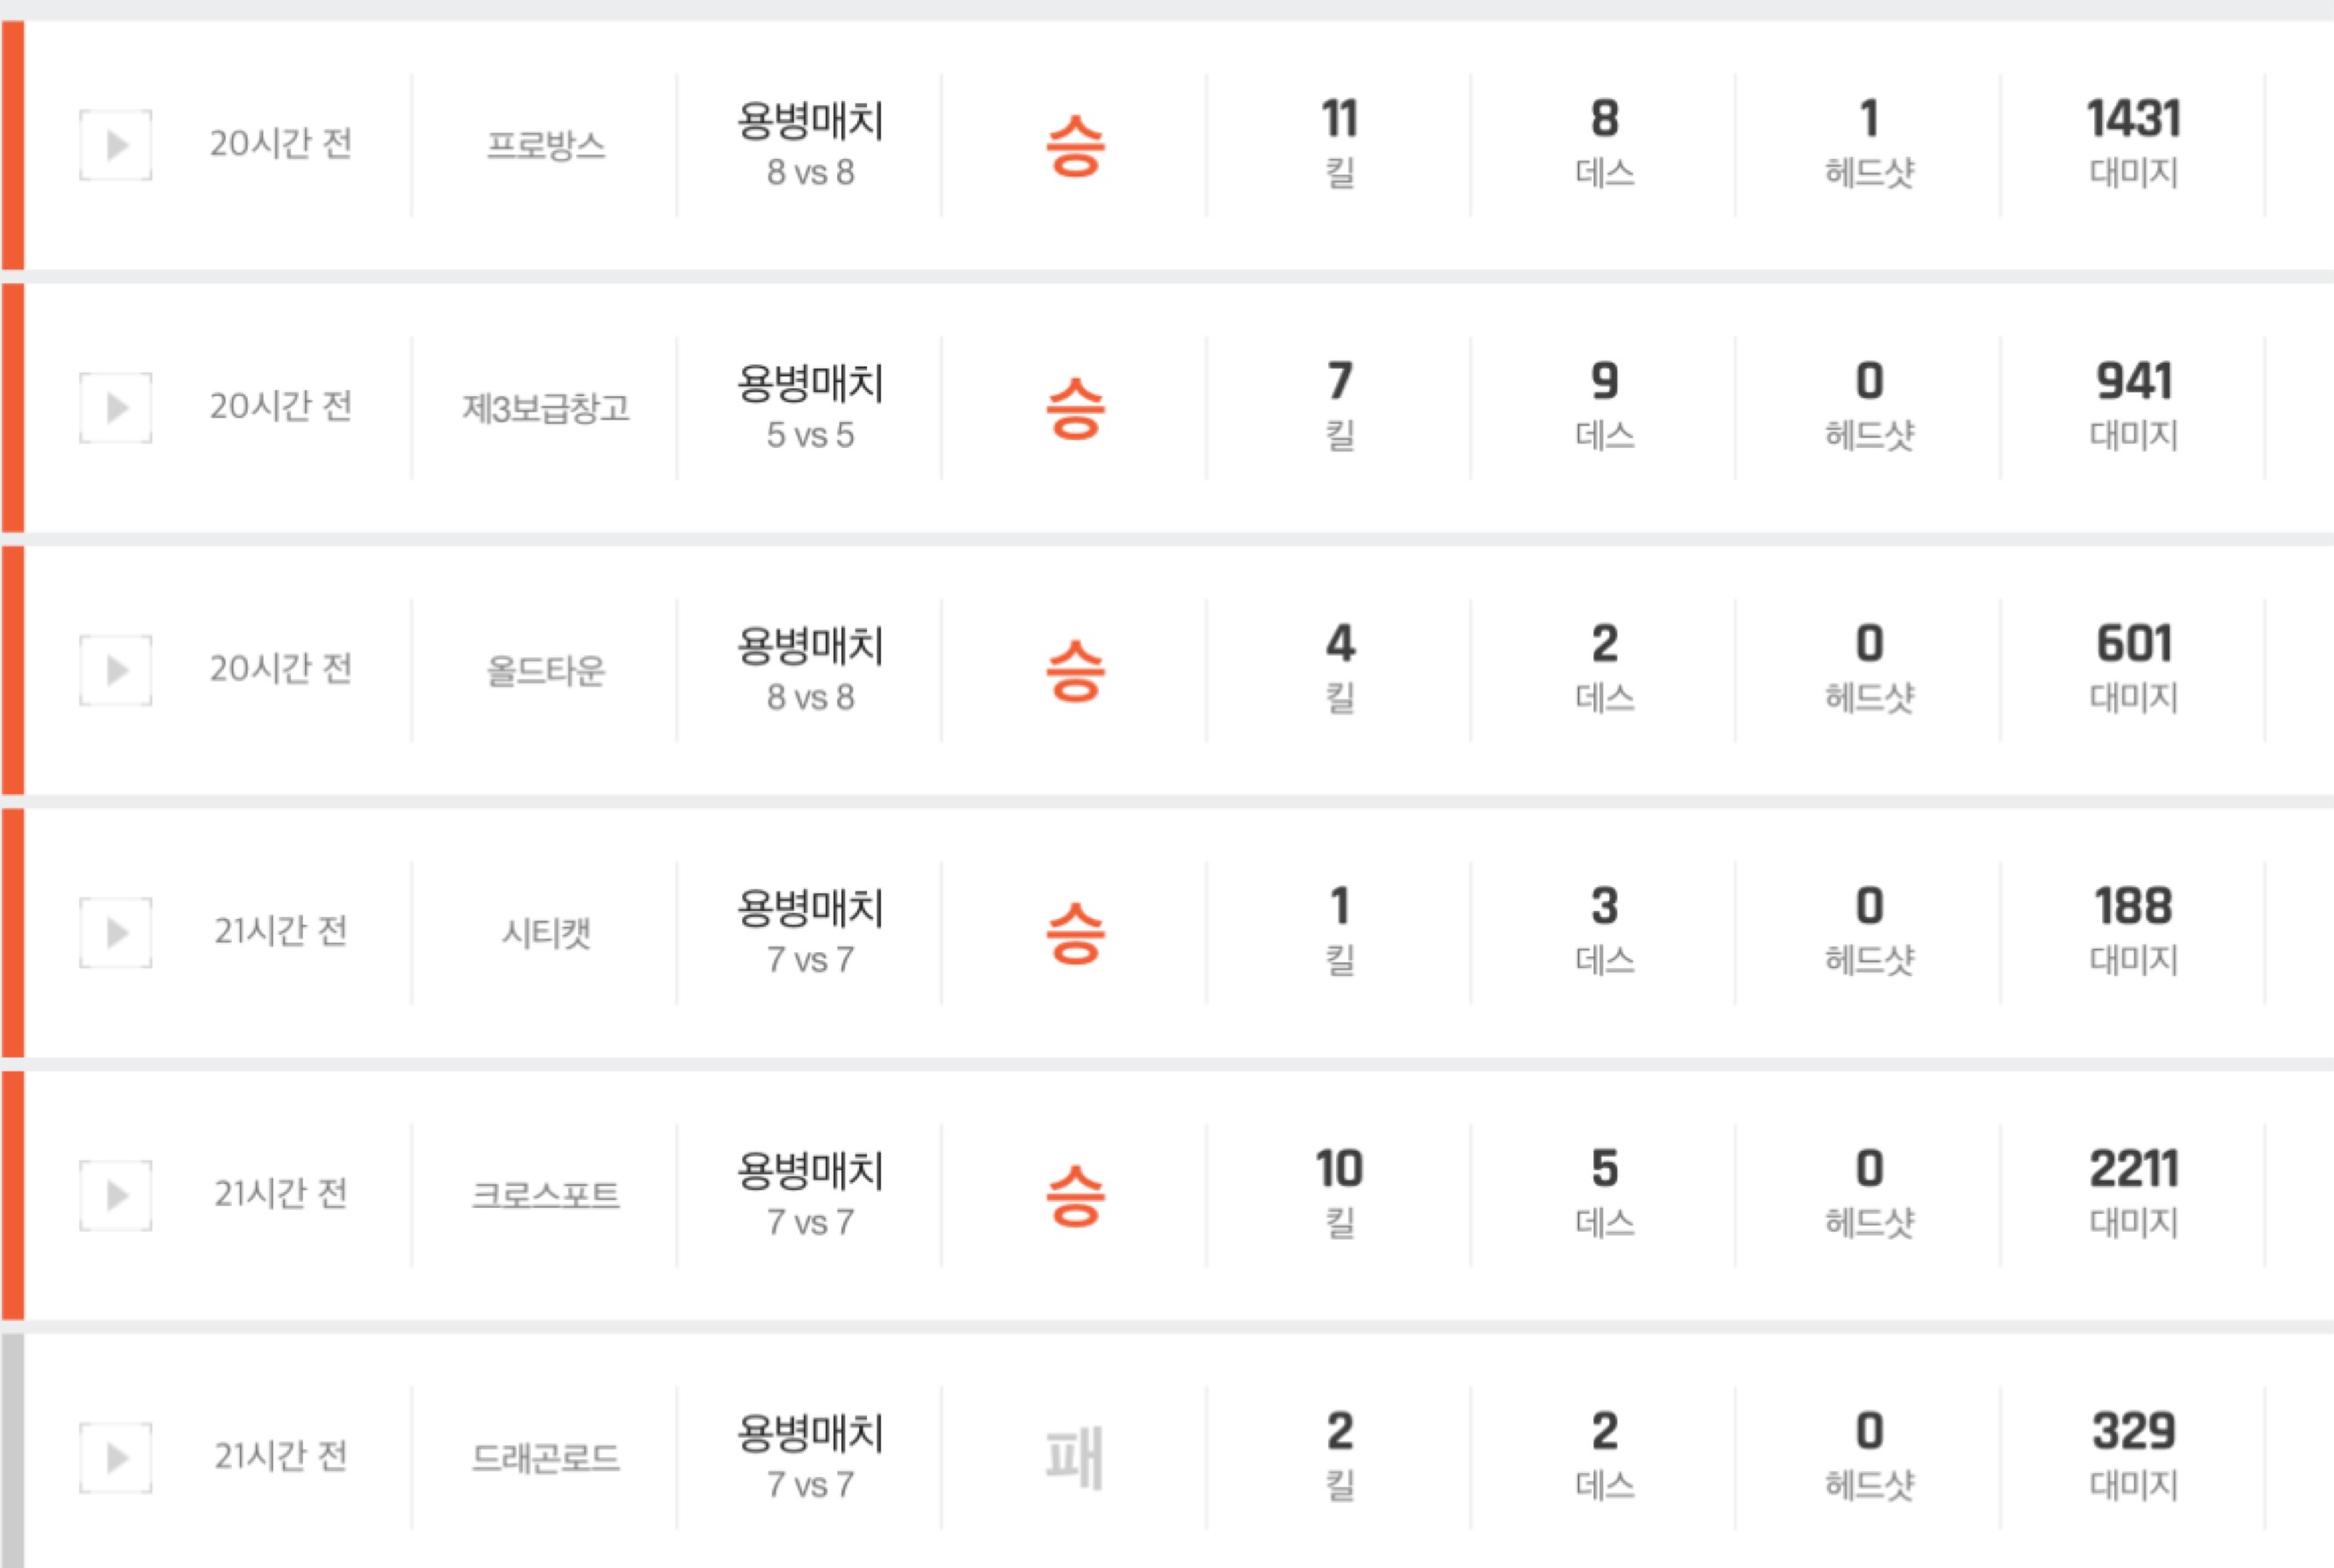The height and width of the screenshot is (1568, 2334).
Task: Open the 드래곤로드 map link
Action: coord(545,1458)
